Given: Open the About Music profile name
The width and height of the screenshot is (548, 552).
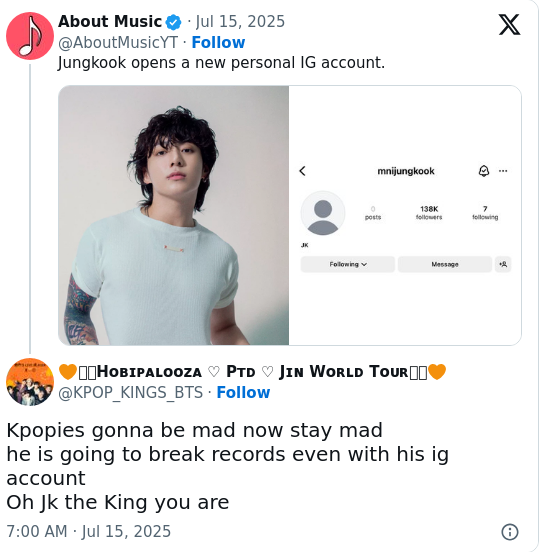Looking at the screenshot, I should point(110,21).
